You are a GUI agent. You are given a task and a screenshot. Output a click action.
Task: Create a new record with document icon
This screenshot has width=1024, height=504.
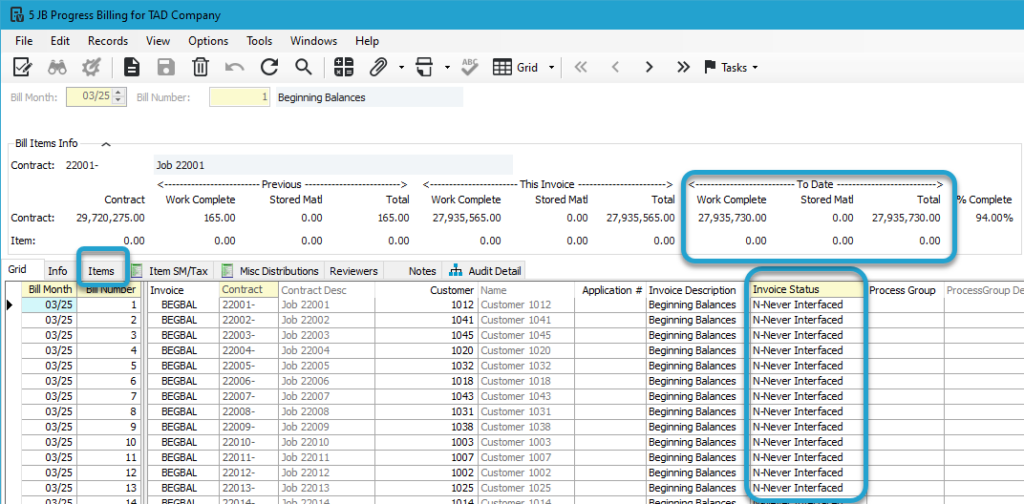coord(132,67)
